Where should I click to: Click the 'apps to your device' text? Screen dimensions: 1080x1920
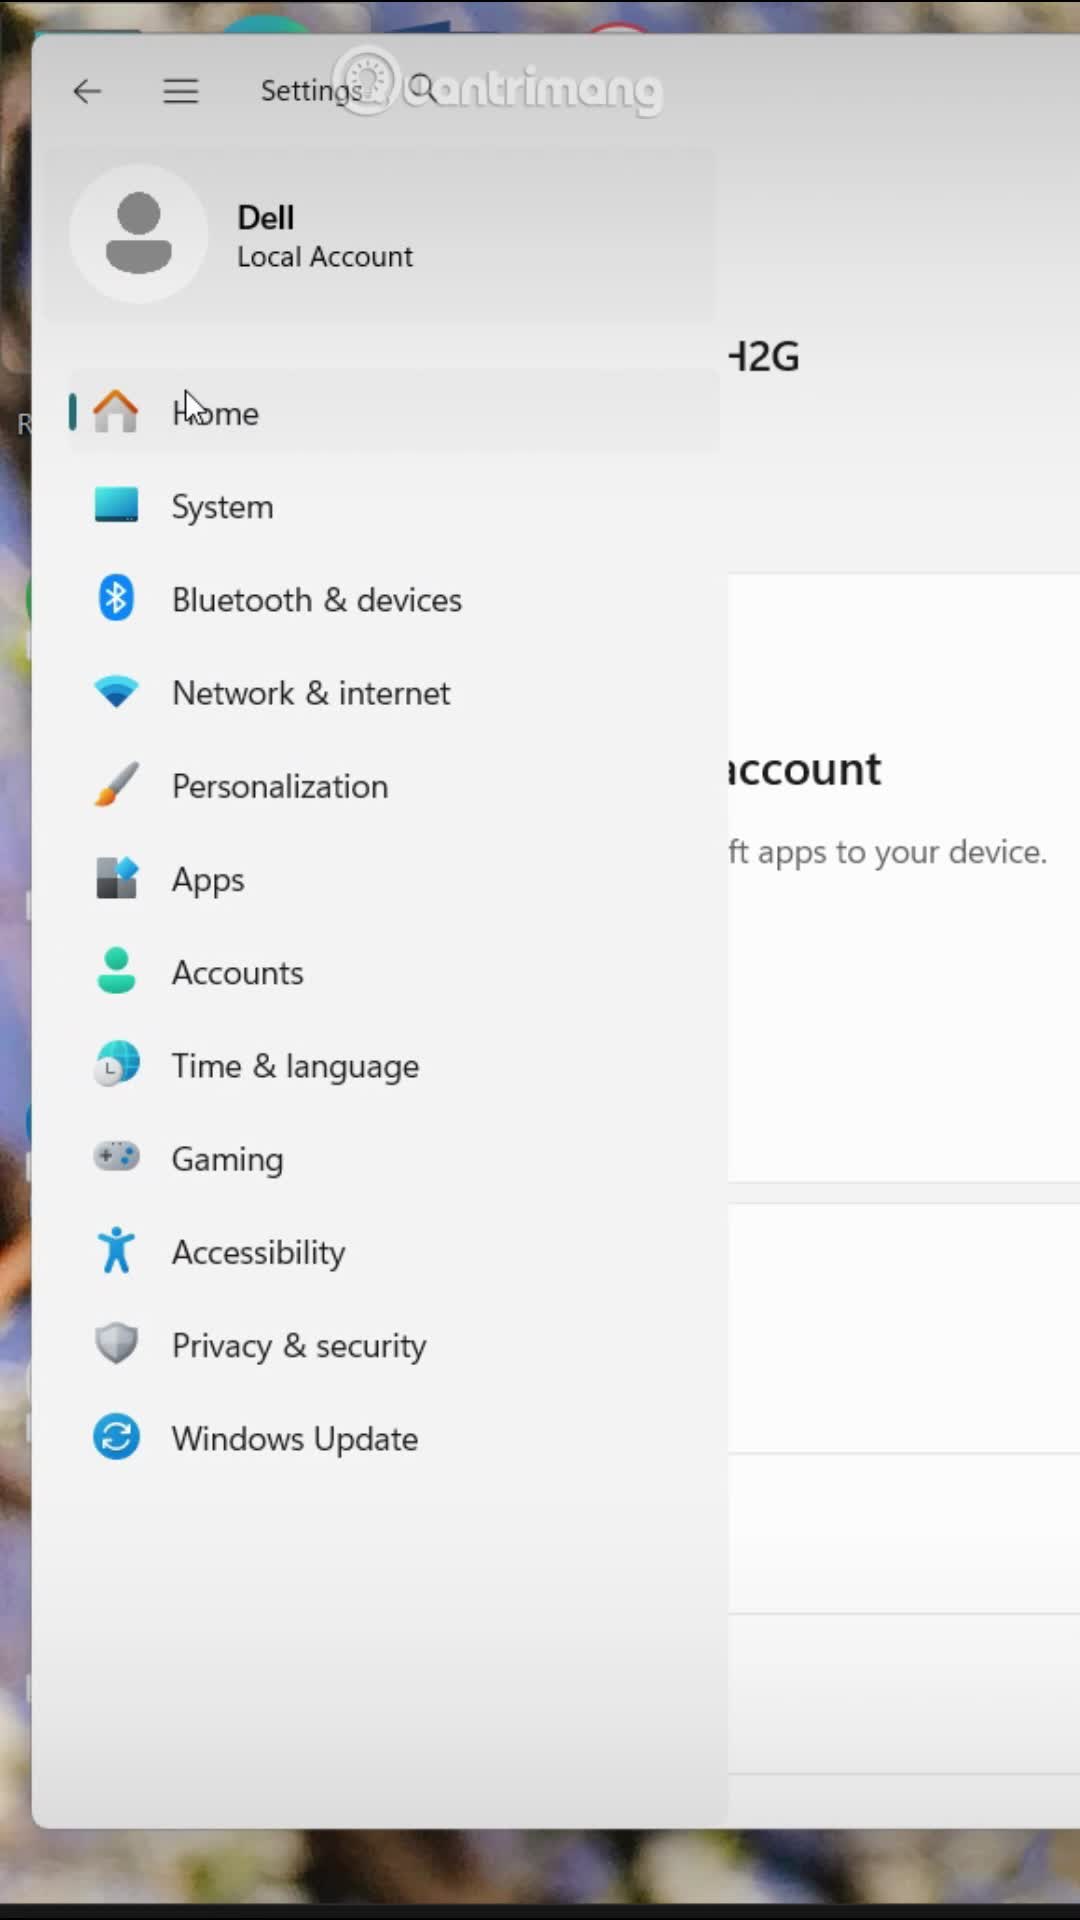click(x=902, y=852)
